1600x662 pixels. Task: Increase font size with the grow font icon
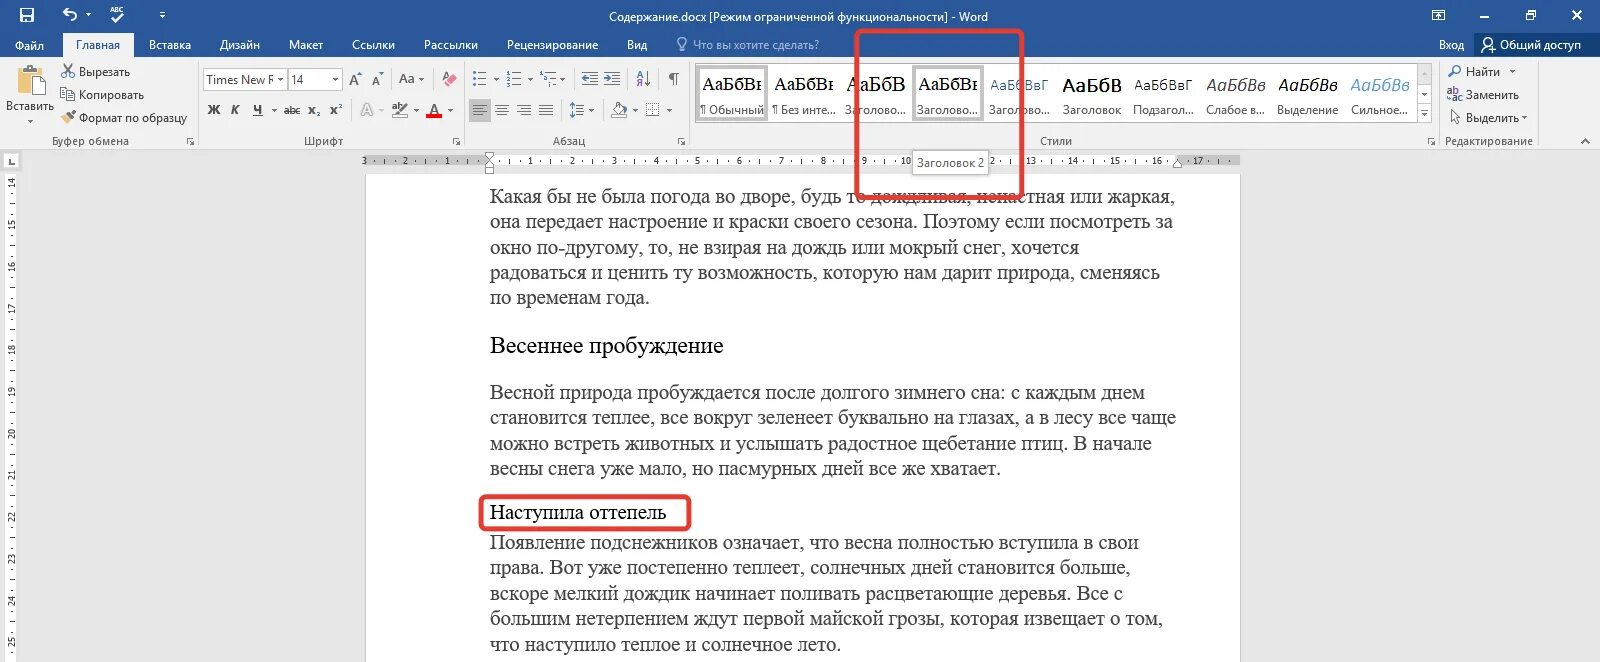click(x=355, y=80)
